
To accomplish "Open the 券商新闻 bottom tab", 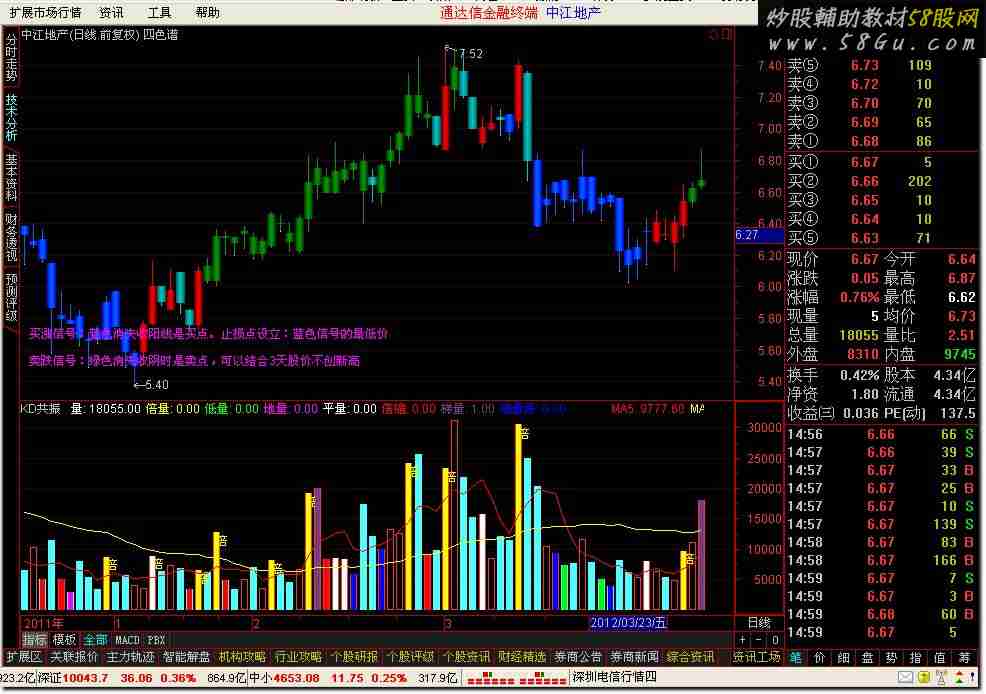I will point(634,657).
